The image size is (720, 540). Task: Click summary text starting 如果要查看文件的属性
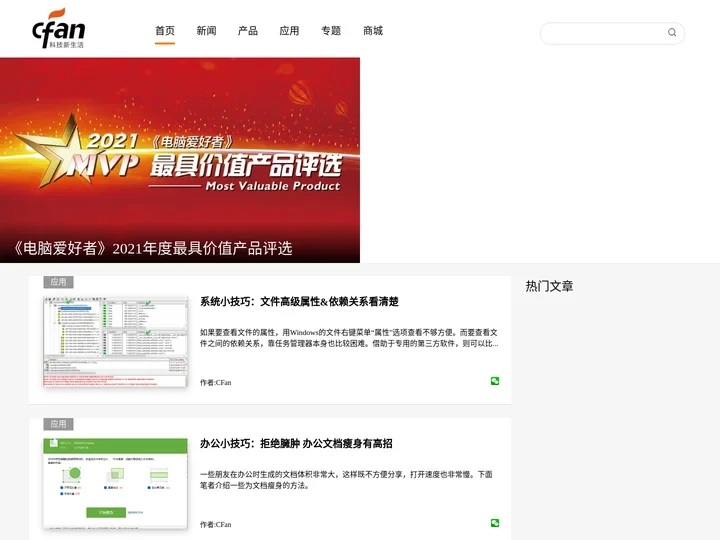(349, 338)
